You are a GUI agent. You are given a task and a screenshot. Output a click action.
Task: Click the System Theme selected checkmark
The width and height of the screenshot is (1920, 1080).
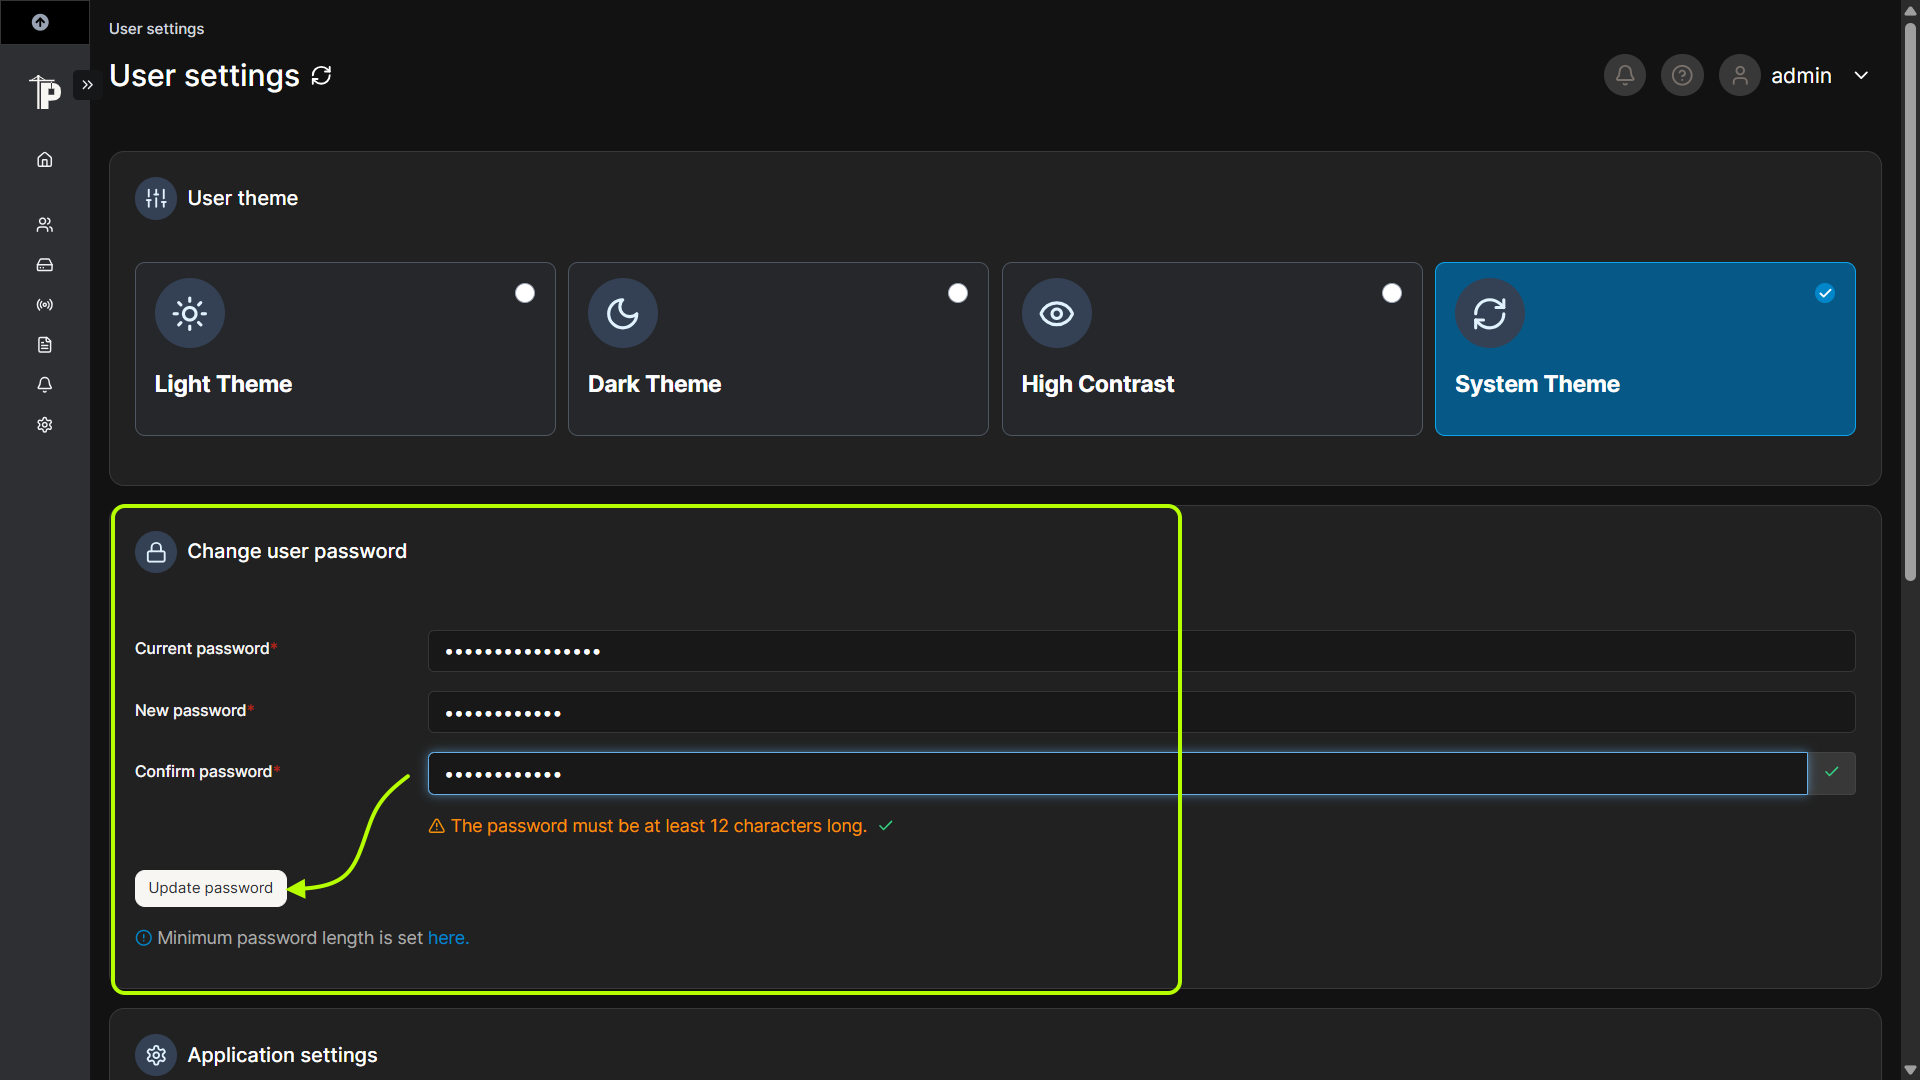1825,293
